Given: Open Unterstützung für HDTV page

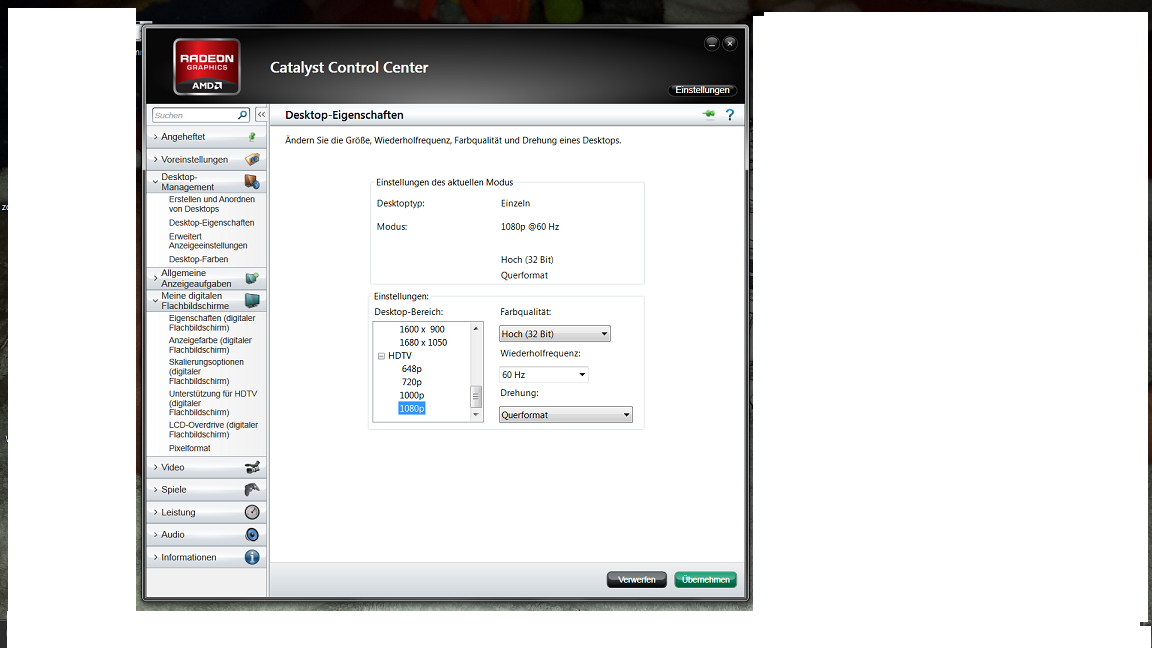Looking at the screenshot, I should [x=213, y=403].
